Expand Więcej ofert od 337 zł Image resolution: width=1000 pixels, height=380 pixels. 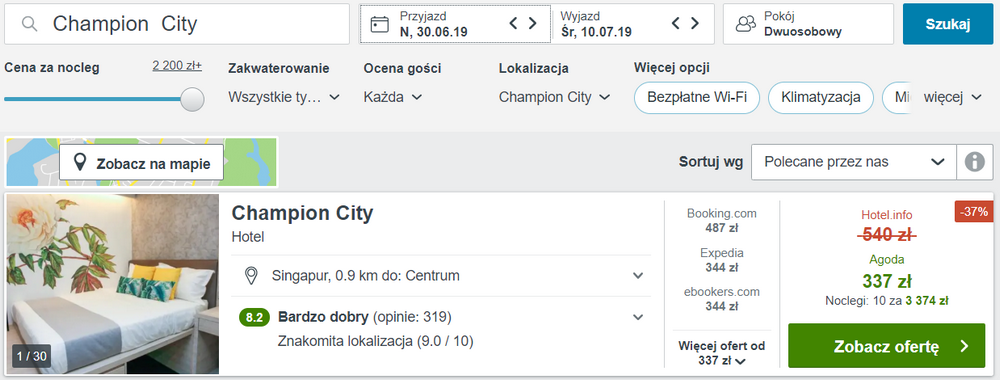click(722, 353)
